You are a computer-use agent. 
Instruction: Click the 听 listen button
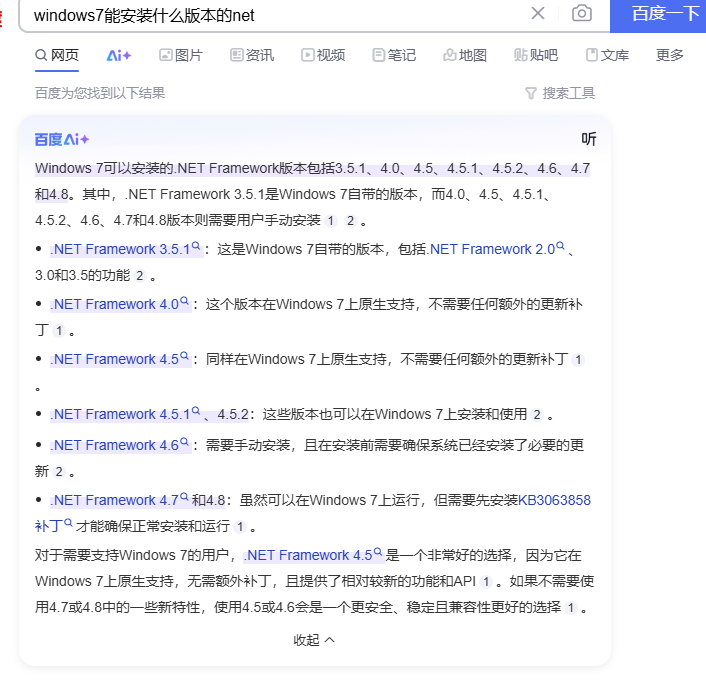[588, 139]
